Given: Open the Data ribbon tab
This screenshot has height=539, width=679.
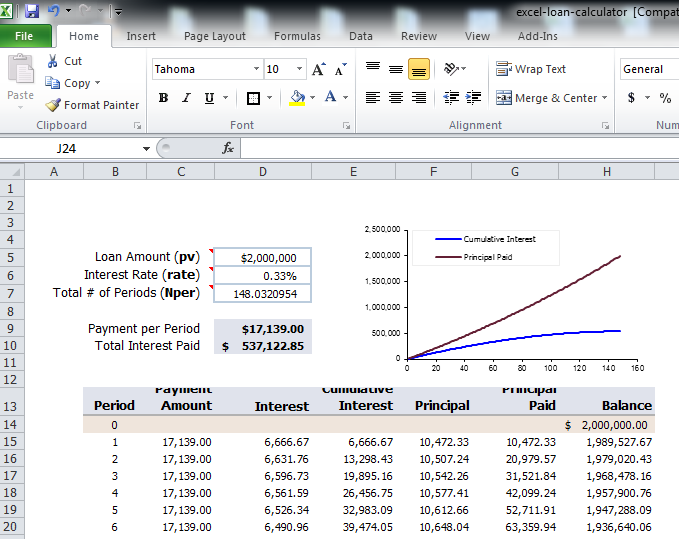Looking at the screenshot, I should point(361,36).
